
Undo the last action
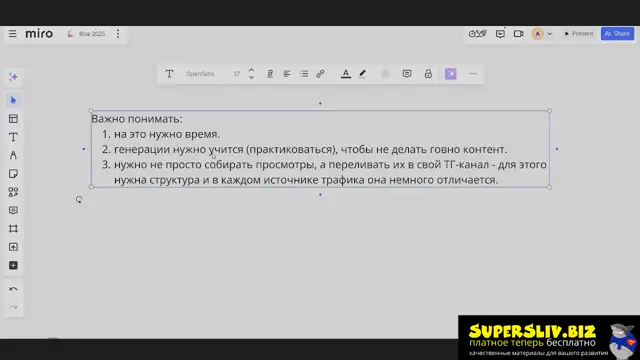13,289
